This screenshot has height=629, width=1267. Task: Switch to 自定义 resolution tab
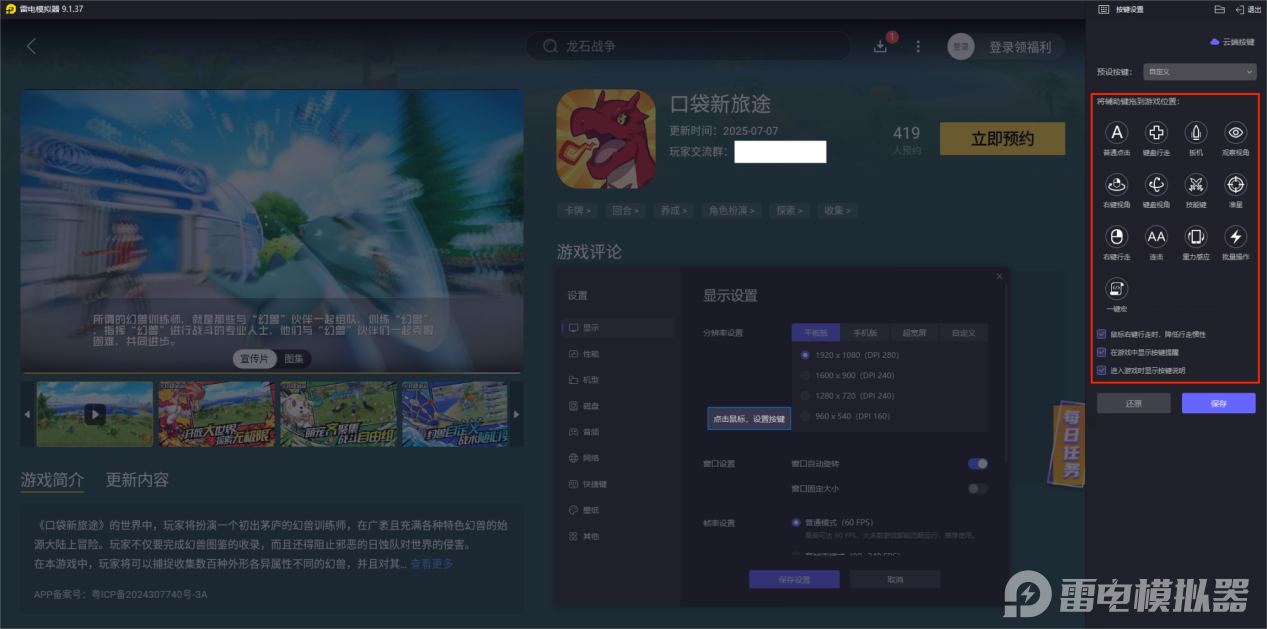963,332
